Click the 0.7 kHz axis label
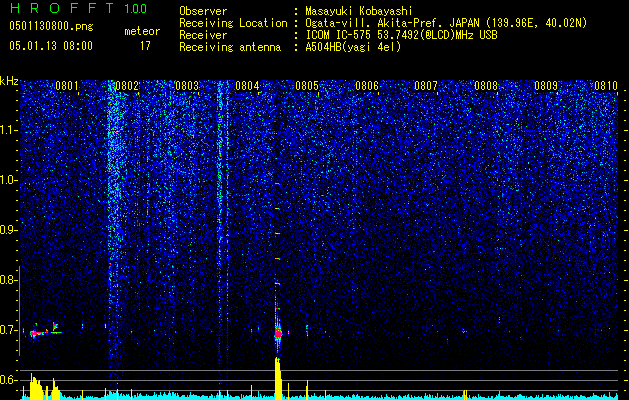629x400 pixels. click(x=8, y=330)
